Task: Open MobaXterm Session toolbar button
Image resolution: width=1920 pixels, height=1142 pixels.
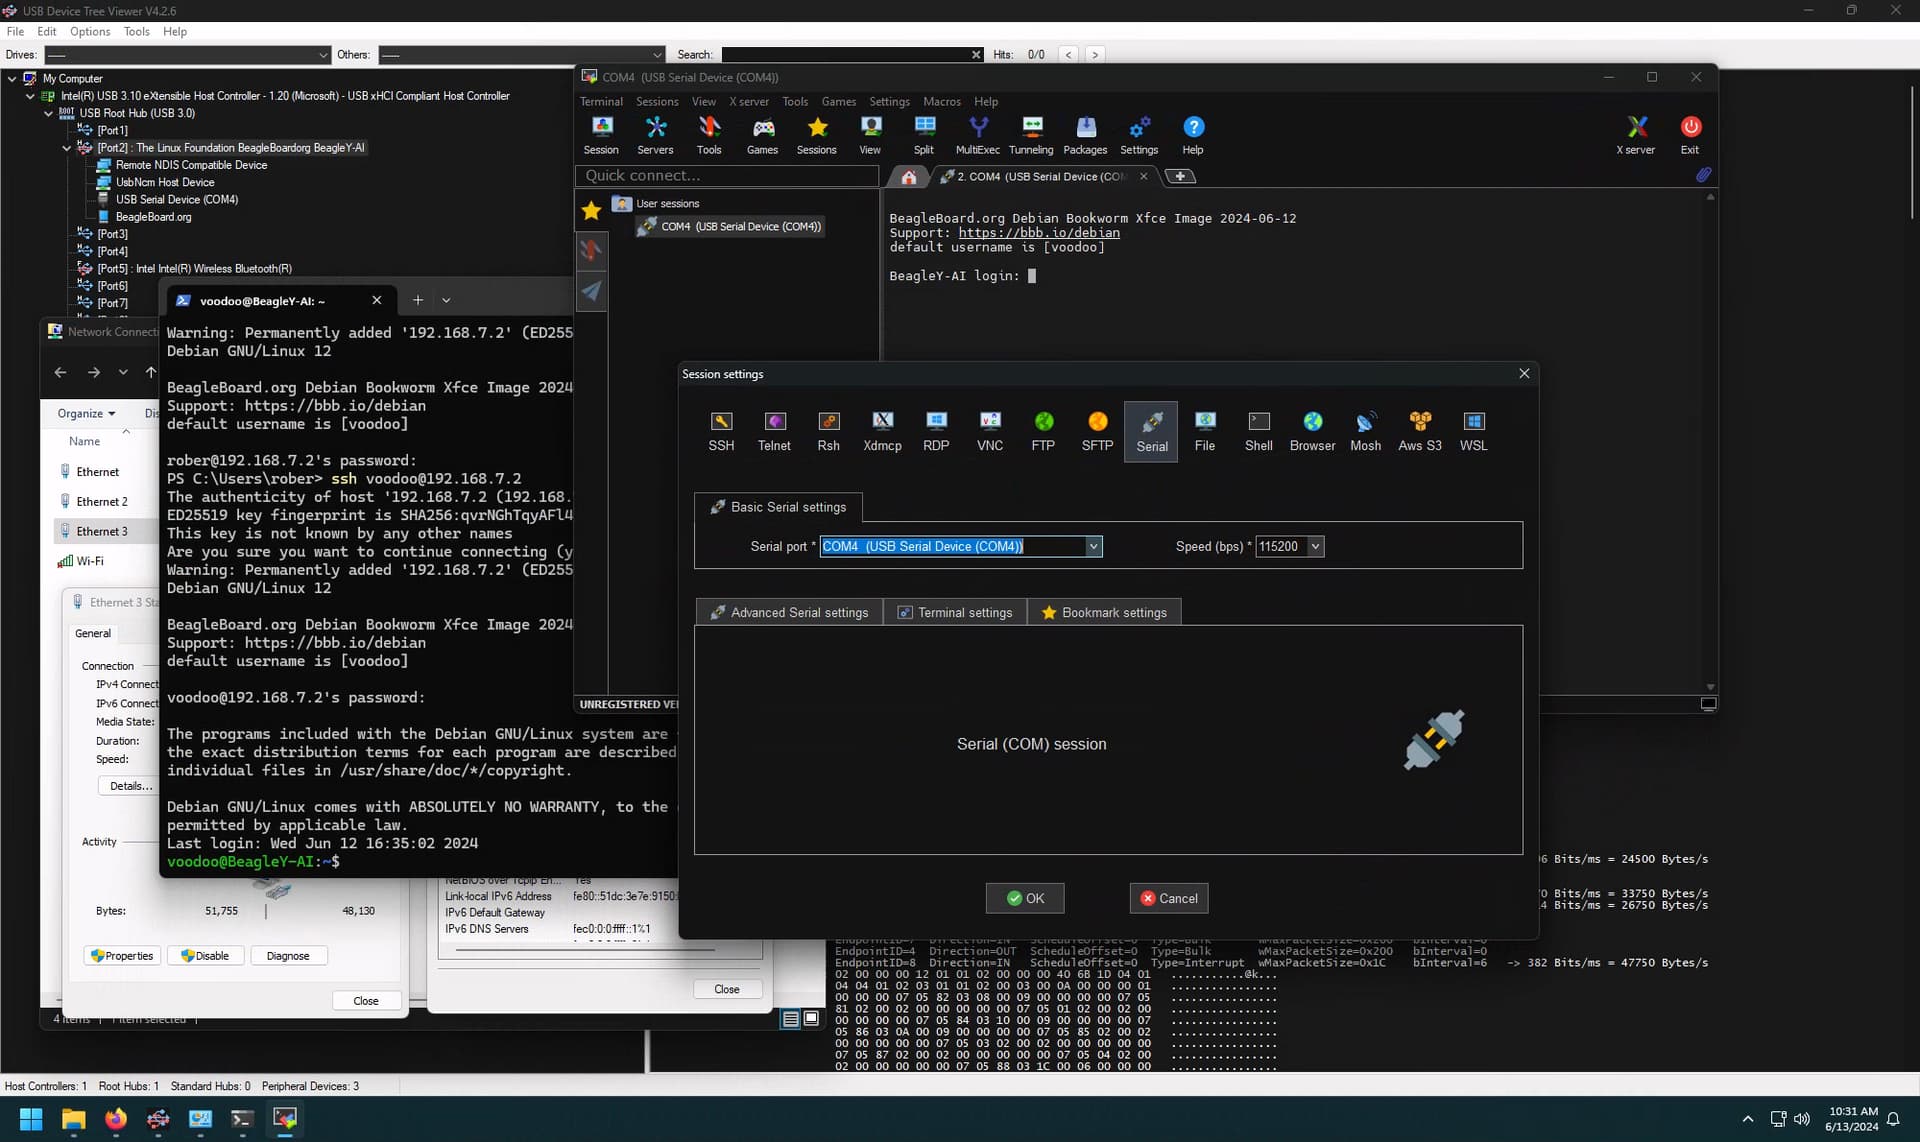Action: [x=601, y=135]
